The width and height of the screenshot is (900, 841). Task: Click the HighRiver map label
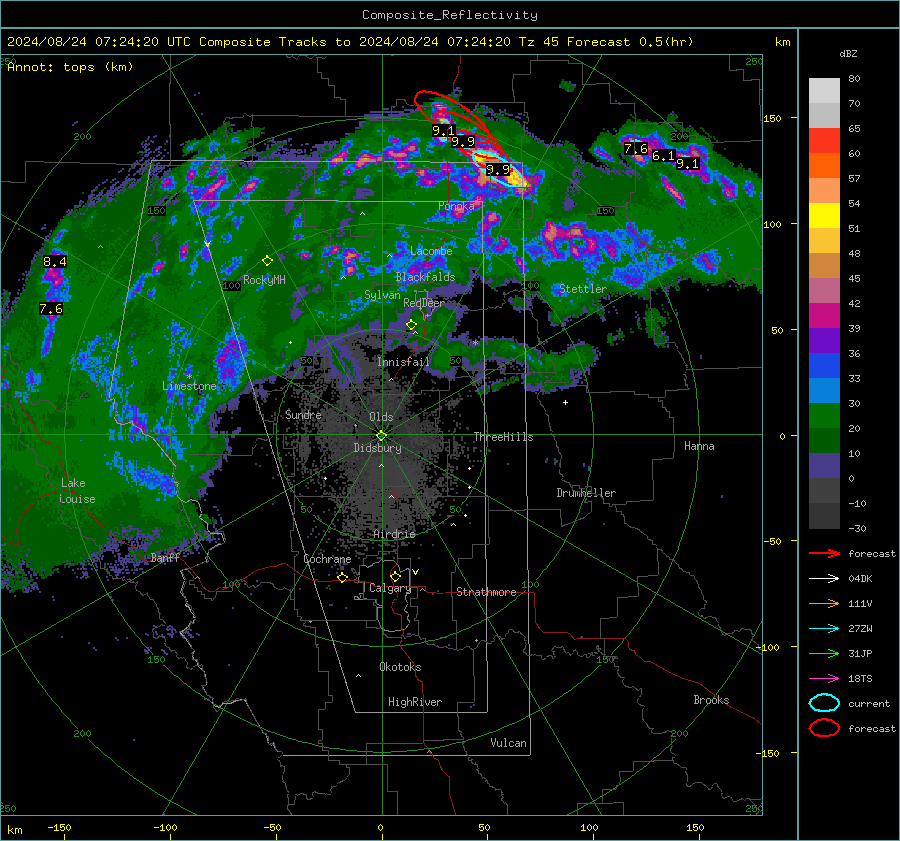415,702
